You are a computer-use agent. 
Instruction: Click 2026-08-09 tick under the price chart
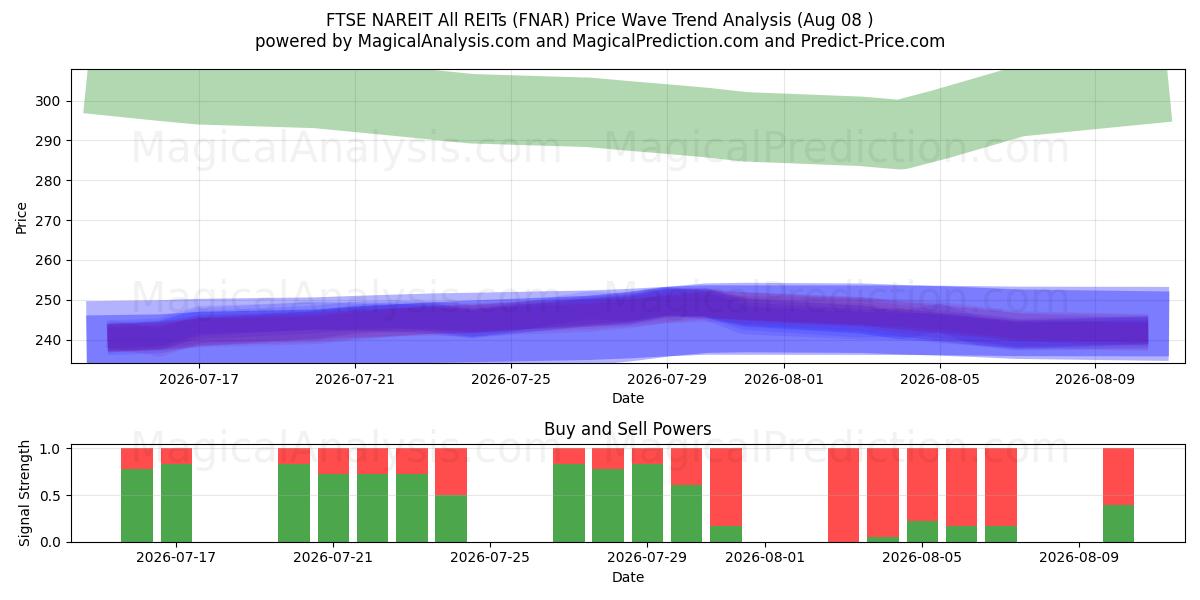pyautogui.click(x=1096, y=379)
